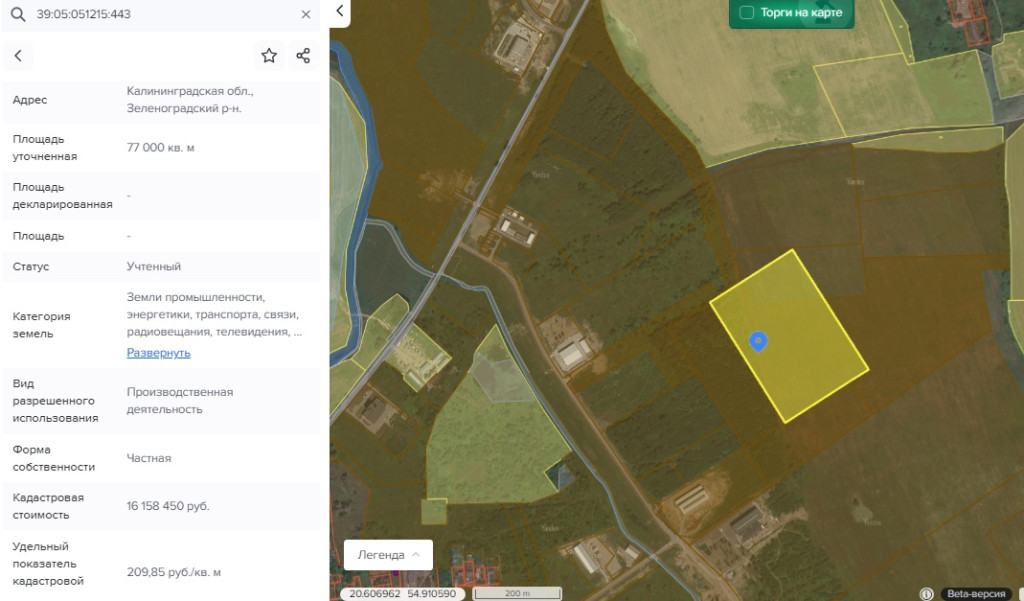Click Развернуть to expand land category
The width and height of the screenshot is (1024, 601).
click(158, 353)
